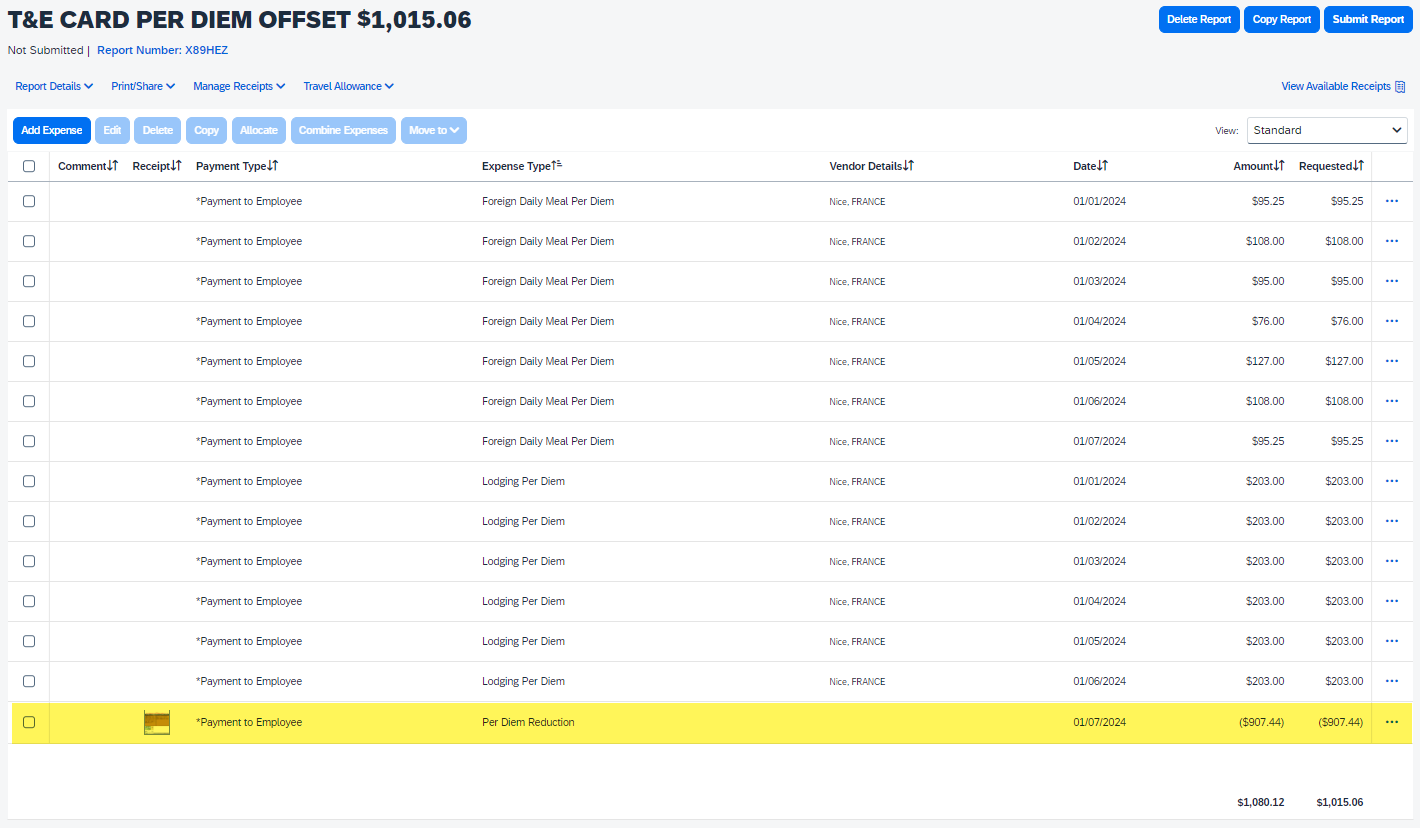The height and width of the screenshot is (828, 1420).
Task: Toggle the select-all checkbox in the header
Action: (x=29, y=166)
